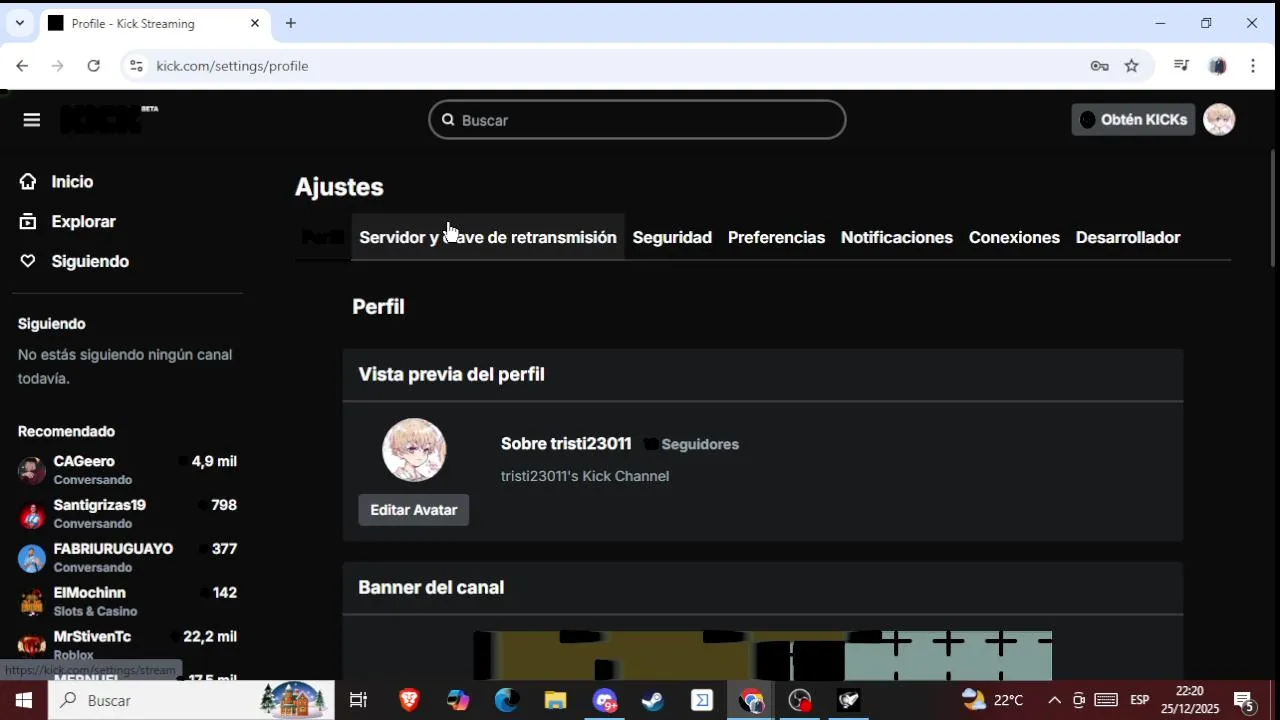This screenshot has width=1280, height=720.
Task: Click the Santigrizas19 channel avatar
Action: coord(32,514)
